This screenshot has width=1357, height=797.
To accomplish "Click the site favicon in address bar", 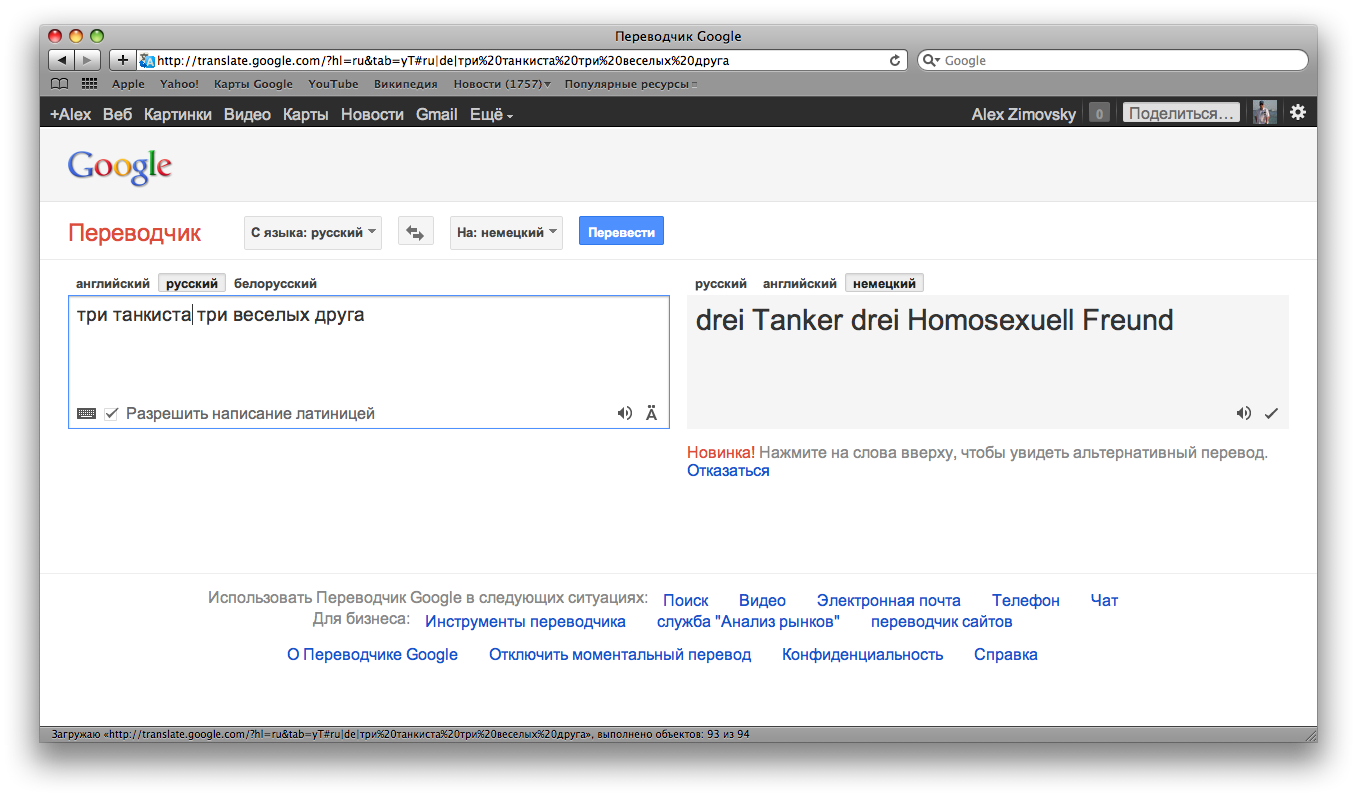I will 147,60.
